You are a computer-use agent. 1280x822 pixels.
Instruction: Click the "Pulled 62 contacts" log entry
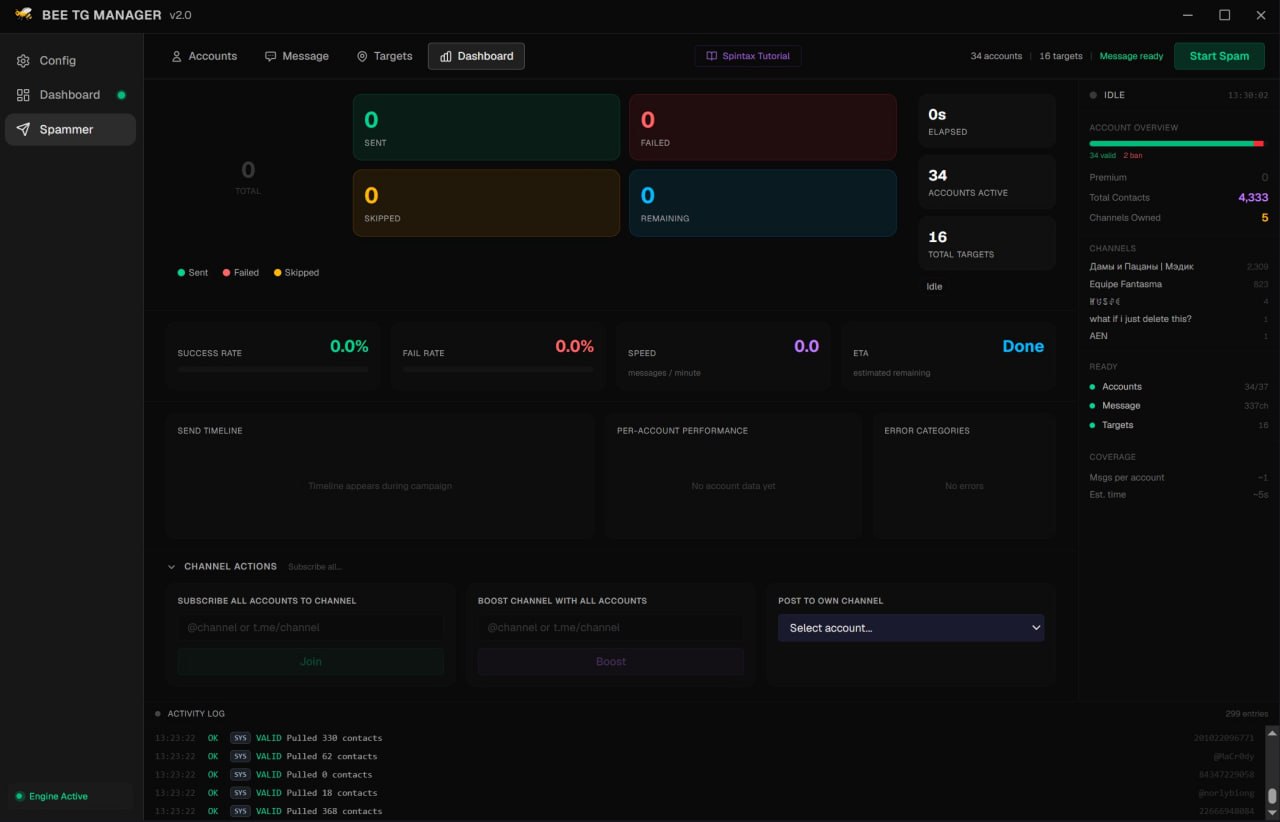(706, 756)
